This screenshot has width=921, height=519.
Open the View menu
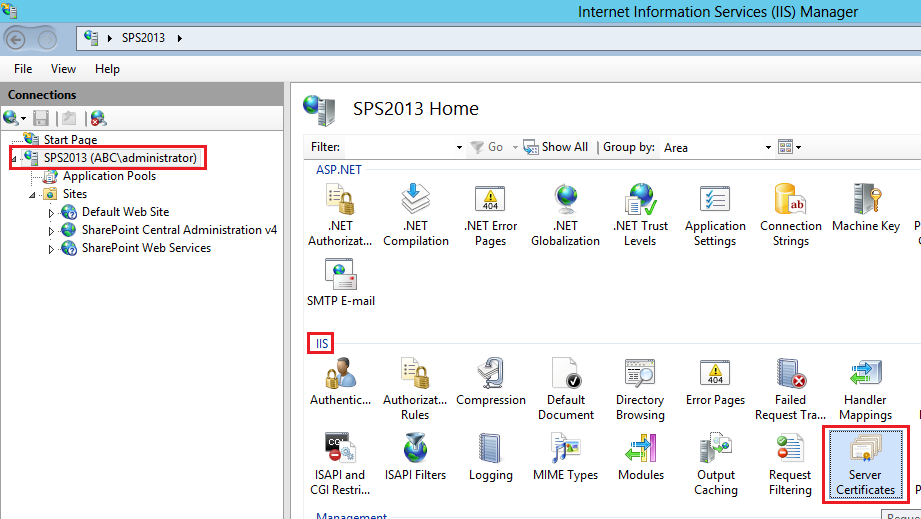click(x=63, y=69)
